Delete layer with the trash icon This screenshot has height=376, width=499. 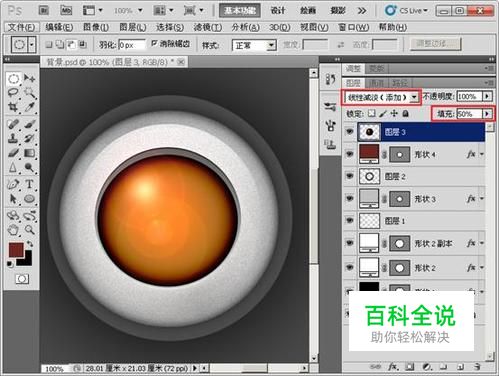coord(477,367)
